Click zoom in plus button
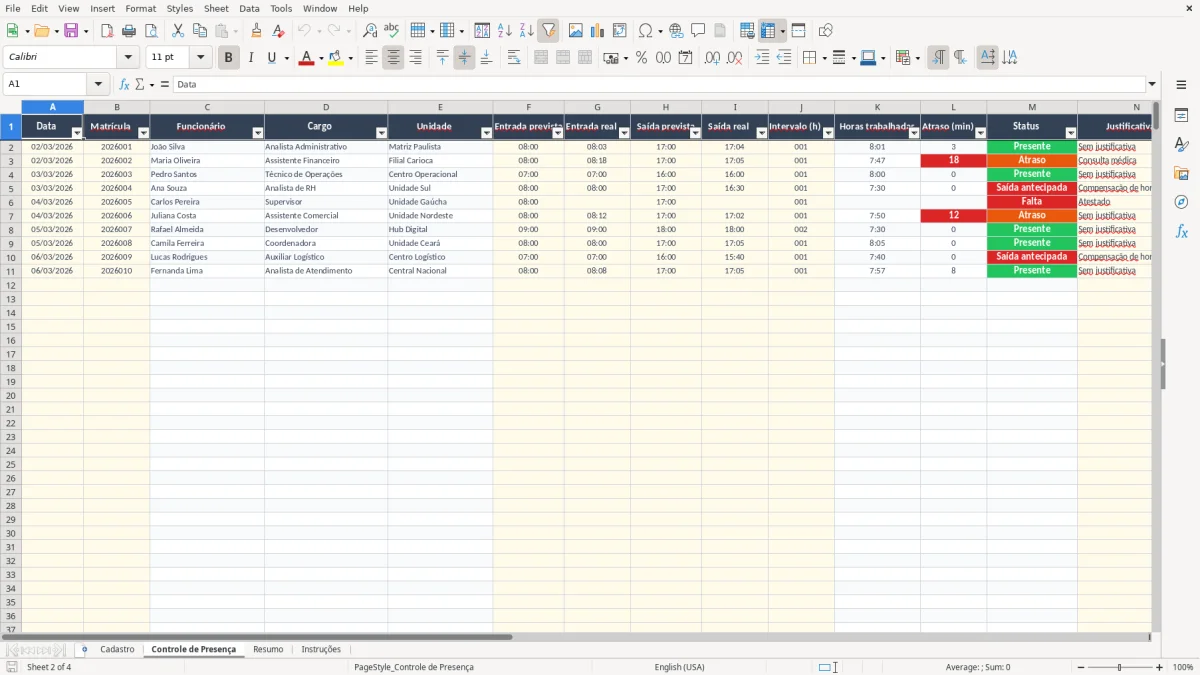Viewport: 1200px width, 675px height. [1160, 667]
